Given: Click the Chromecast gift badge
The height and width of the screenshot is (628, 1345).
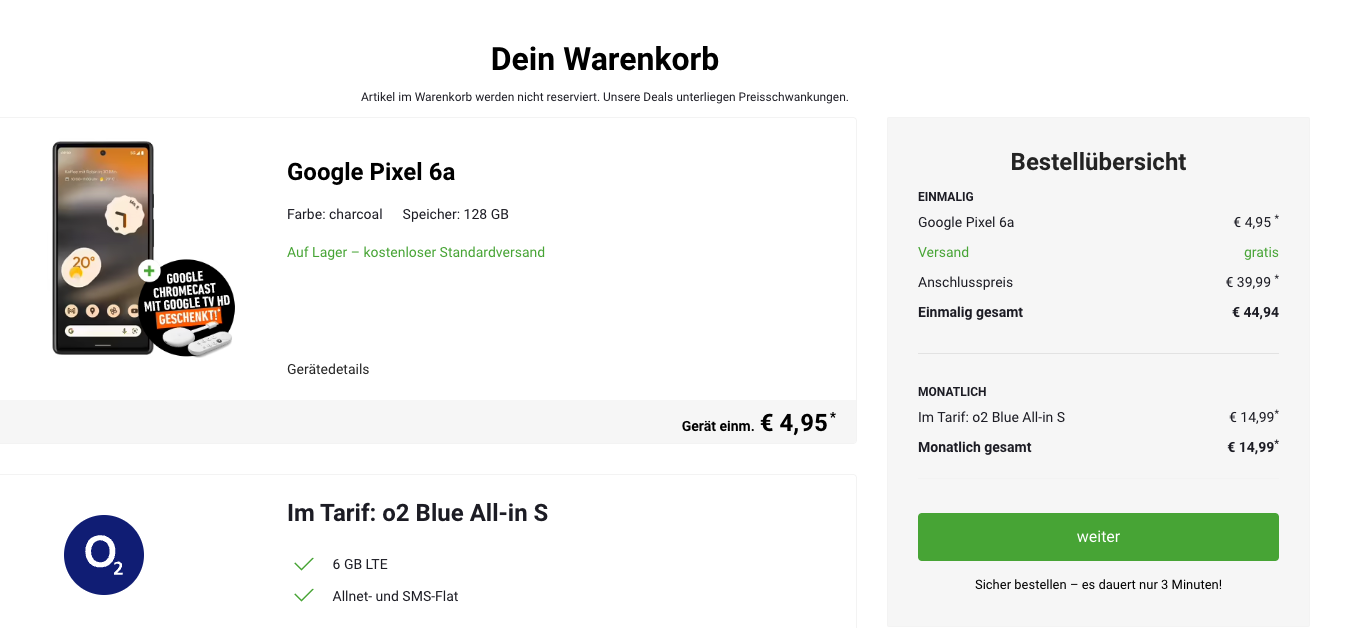Looking at the screenshot, I should point(186,307).
